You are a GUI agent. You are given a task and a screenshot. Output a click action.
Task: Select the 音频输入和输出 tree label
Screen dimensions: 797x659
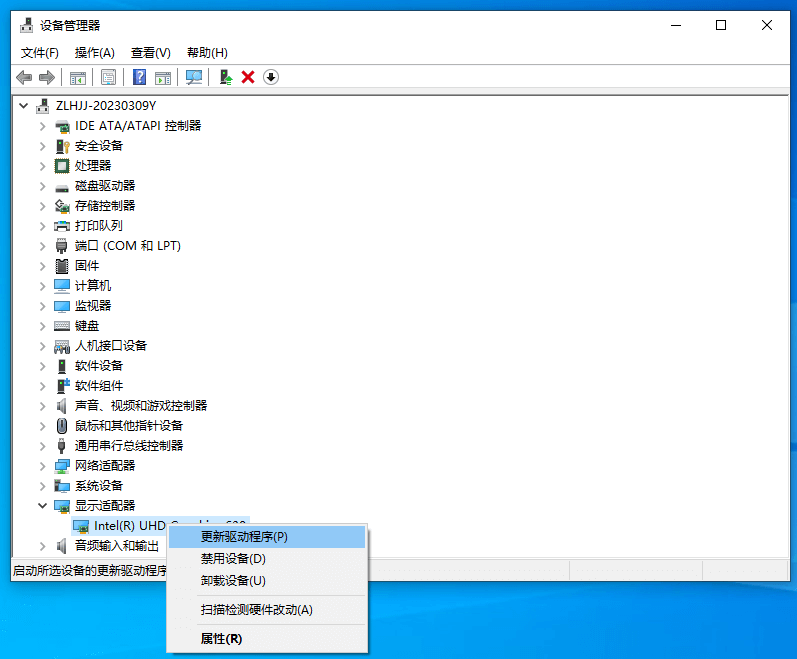117,546
